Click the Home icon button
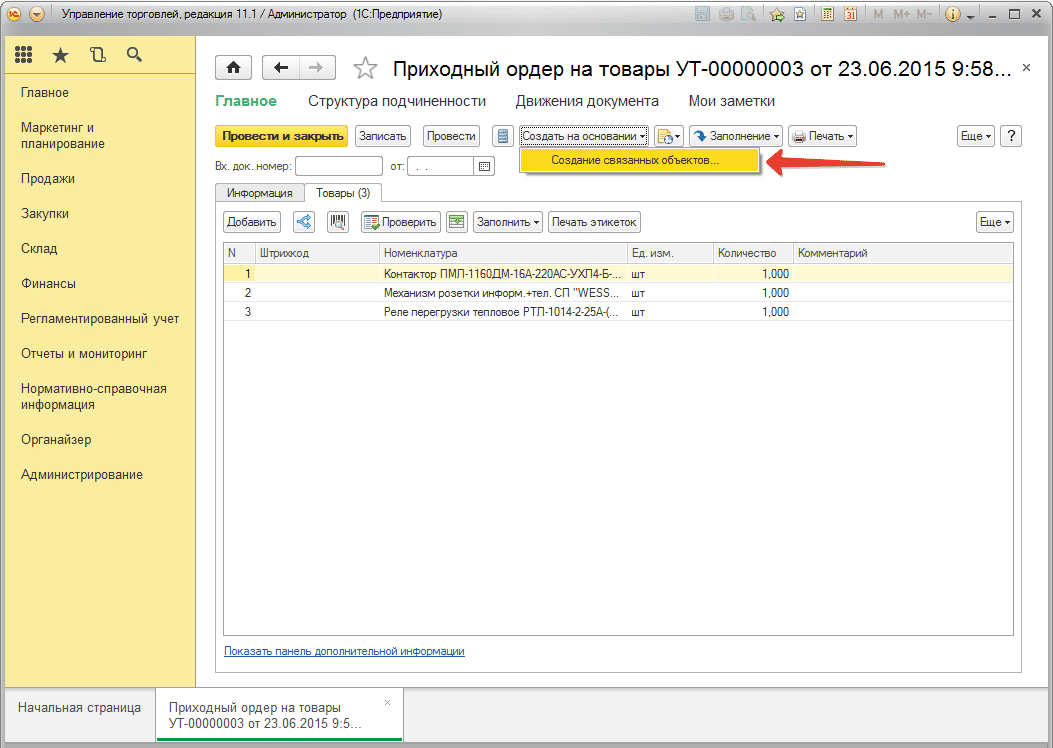This screenshot has width=1053, height=748. (234, 68)
